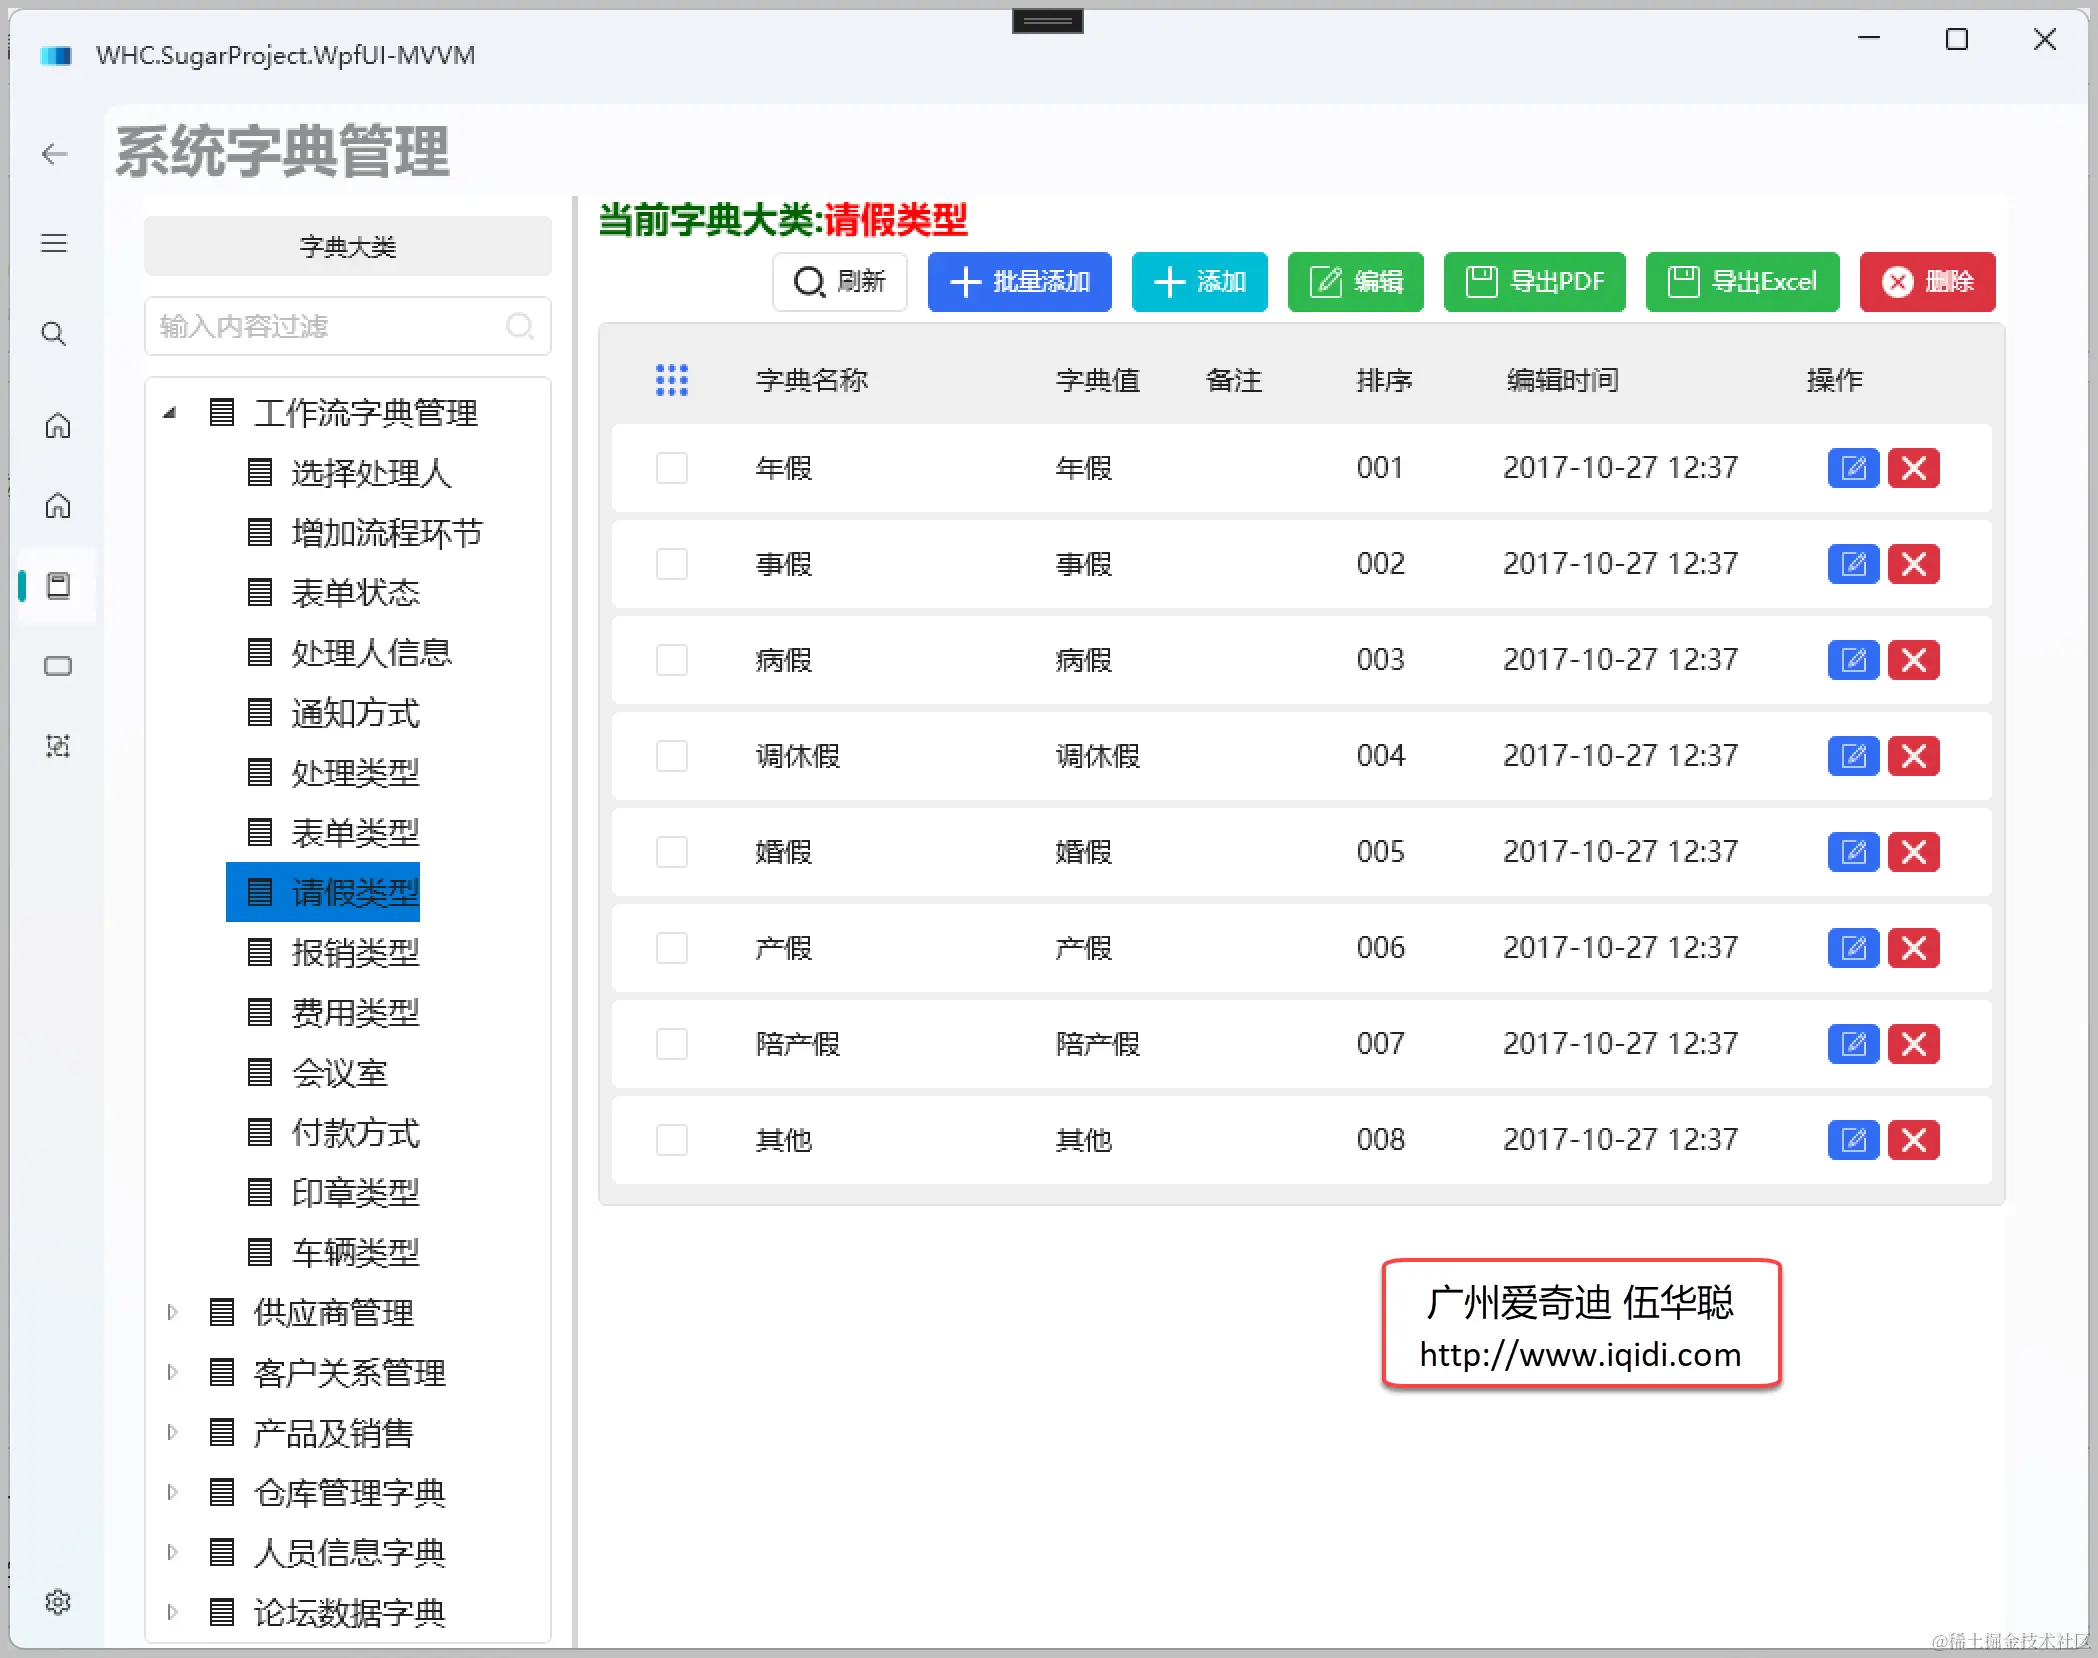Click edit icon for 年假 row

click(x=1854, y=468)
